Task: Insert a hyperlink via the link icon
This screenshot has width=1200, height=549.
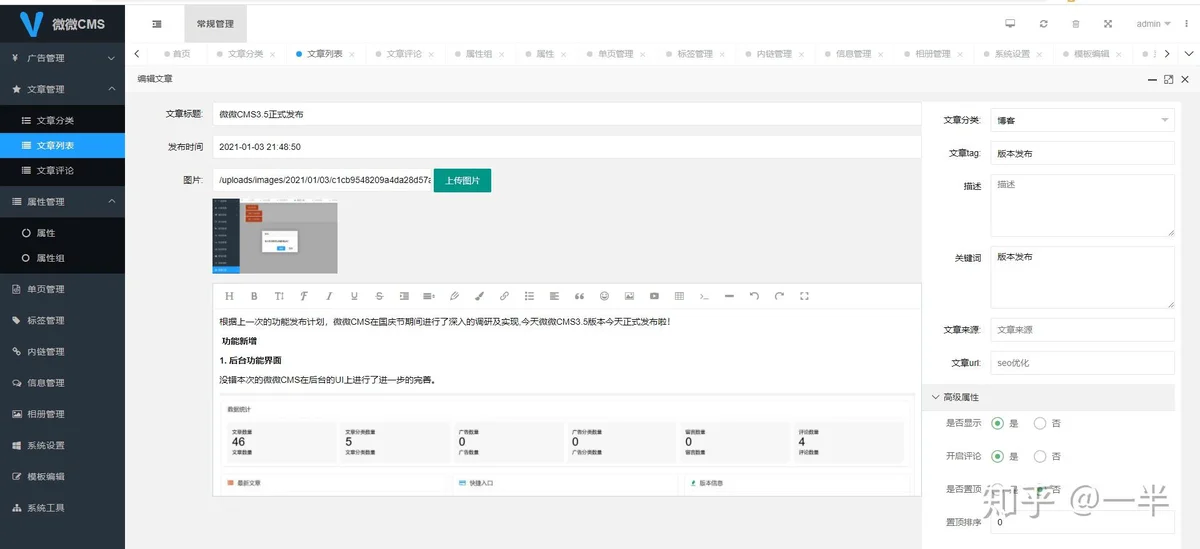Action: [504, 296]
